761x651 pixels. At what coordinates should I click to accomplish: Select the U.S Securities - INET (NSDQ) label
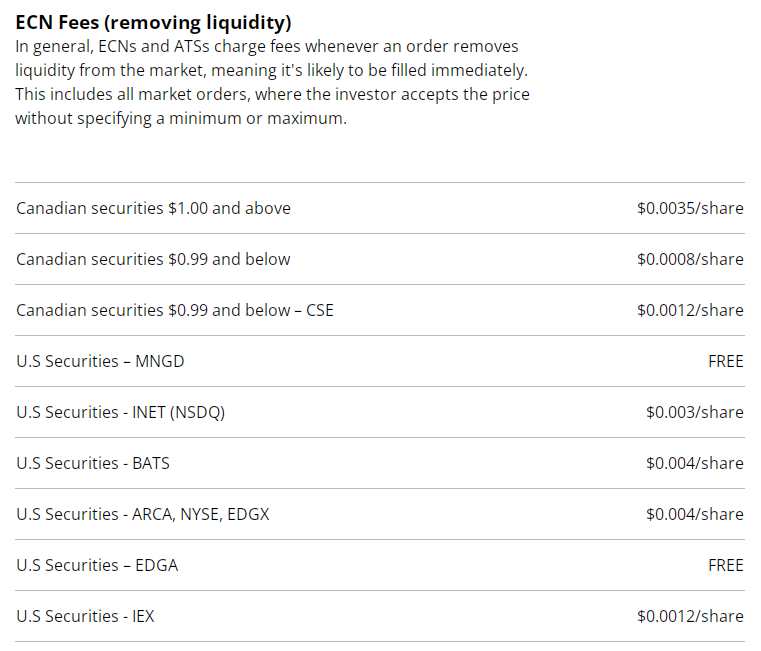coord(120,412)
